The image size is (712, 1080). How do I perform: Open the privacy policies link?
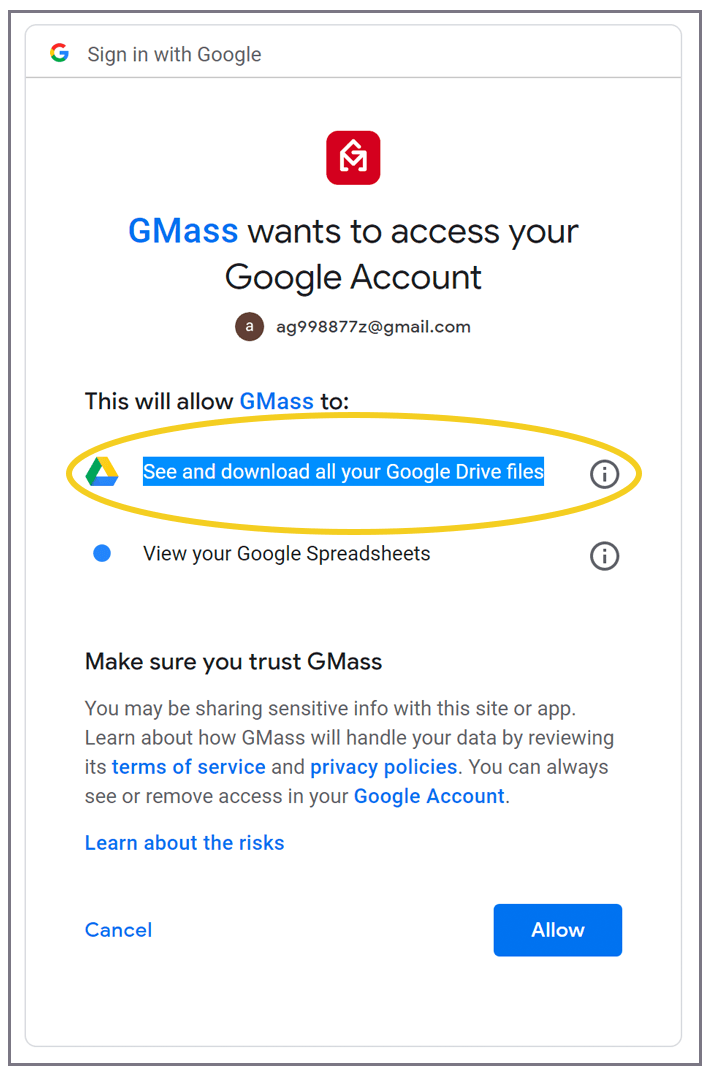(384, 767)
